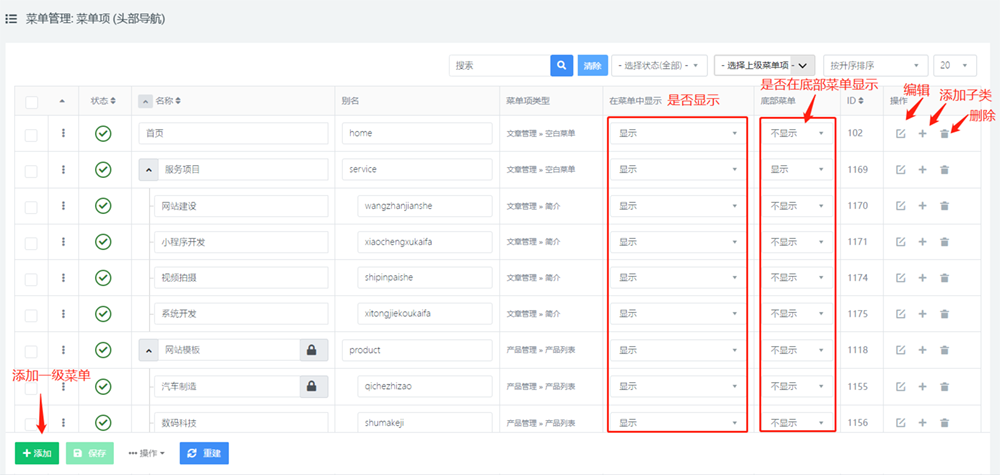The width and height of the screenshot is (1000, 475).
Task: Click green status check for 小程序开发 row
Action: (102, 242)
